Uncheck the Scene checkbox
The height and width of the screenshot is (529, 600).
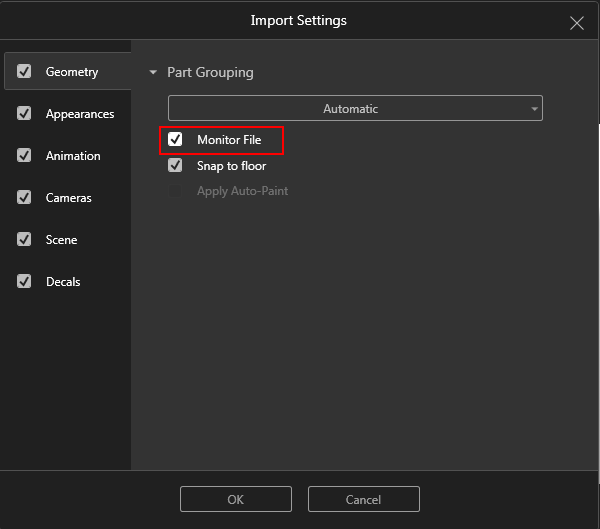[x=24, y=239]
